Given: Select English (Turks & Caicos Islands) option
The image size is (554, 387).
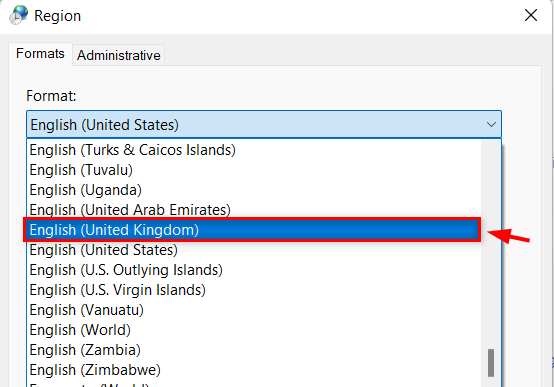Looking at the screenshot, I should [254, 150].
